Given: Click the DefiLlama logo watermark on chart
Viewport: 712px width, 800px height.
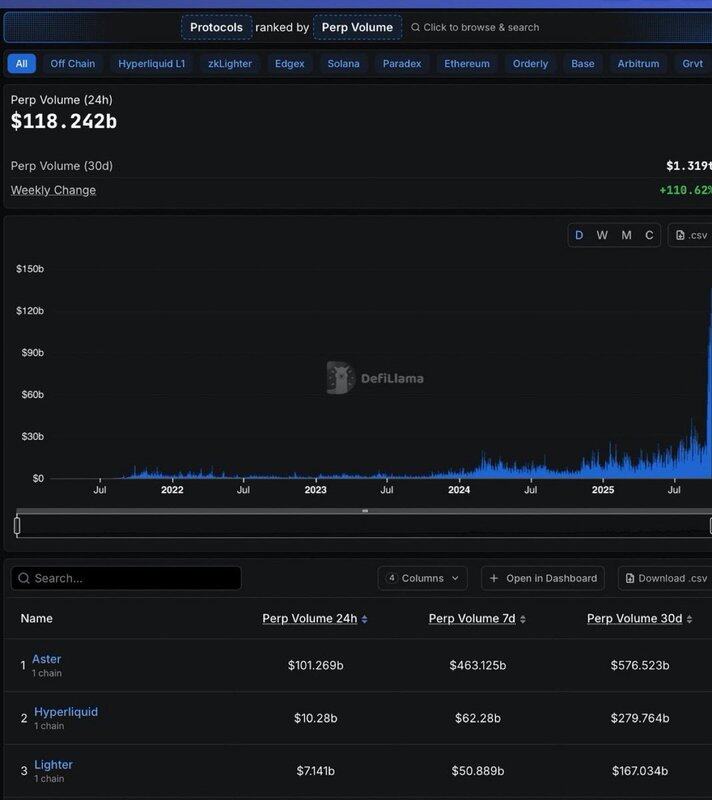Looking at the screenshot, I should 341,378.
